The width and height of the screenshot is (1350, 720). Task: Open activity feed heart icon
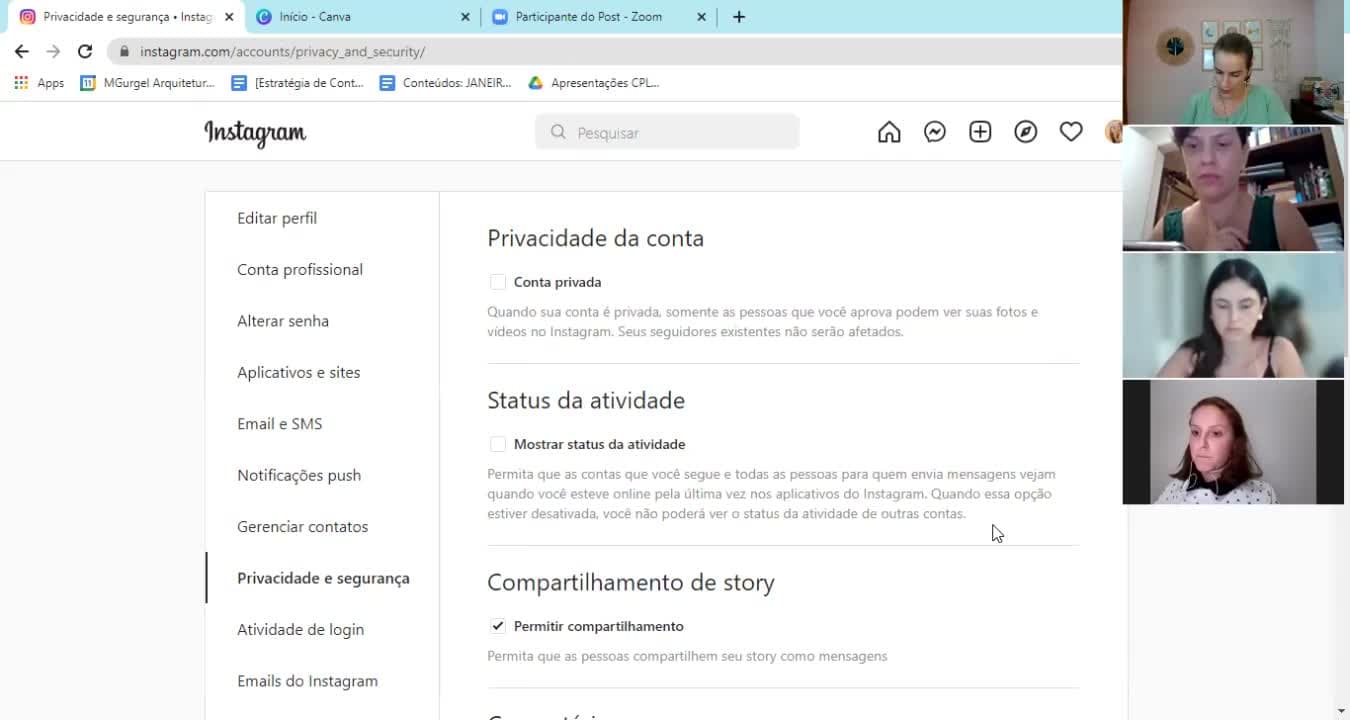coord(1071,132)
